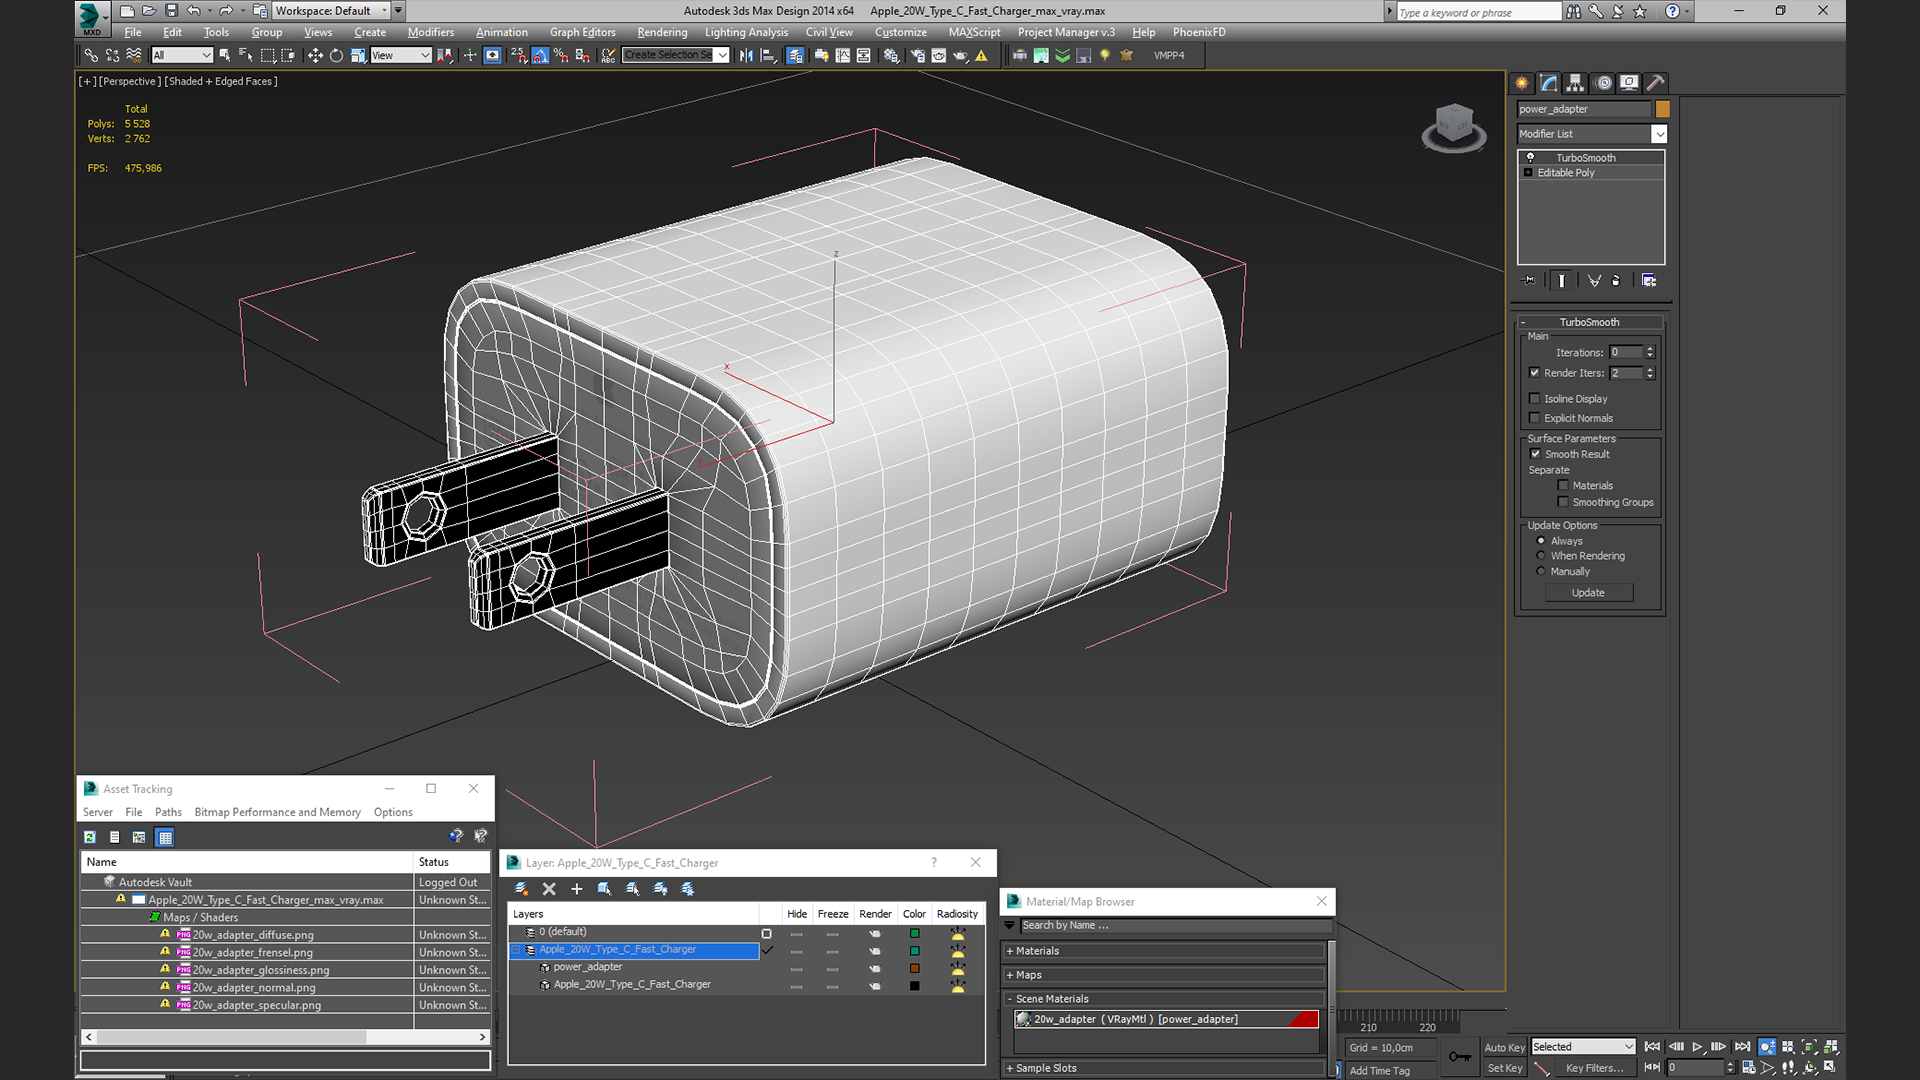Screen dimensions: 1920x1080
Task: Open the Selected key filter dropdown
Action: point(1583,1047)
